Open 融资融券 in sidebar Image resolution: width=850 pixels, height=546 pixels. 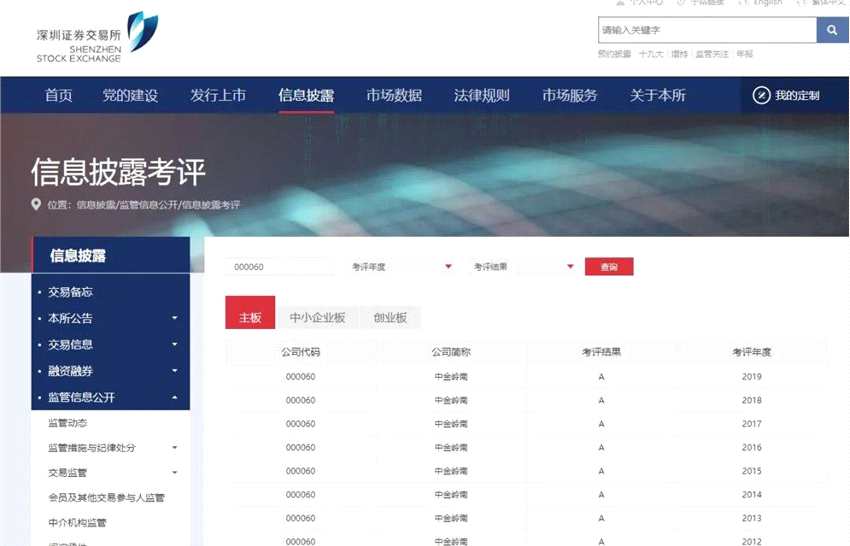(70, 371)
